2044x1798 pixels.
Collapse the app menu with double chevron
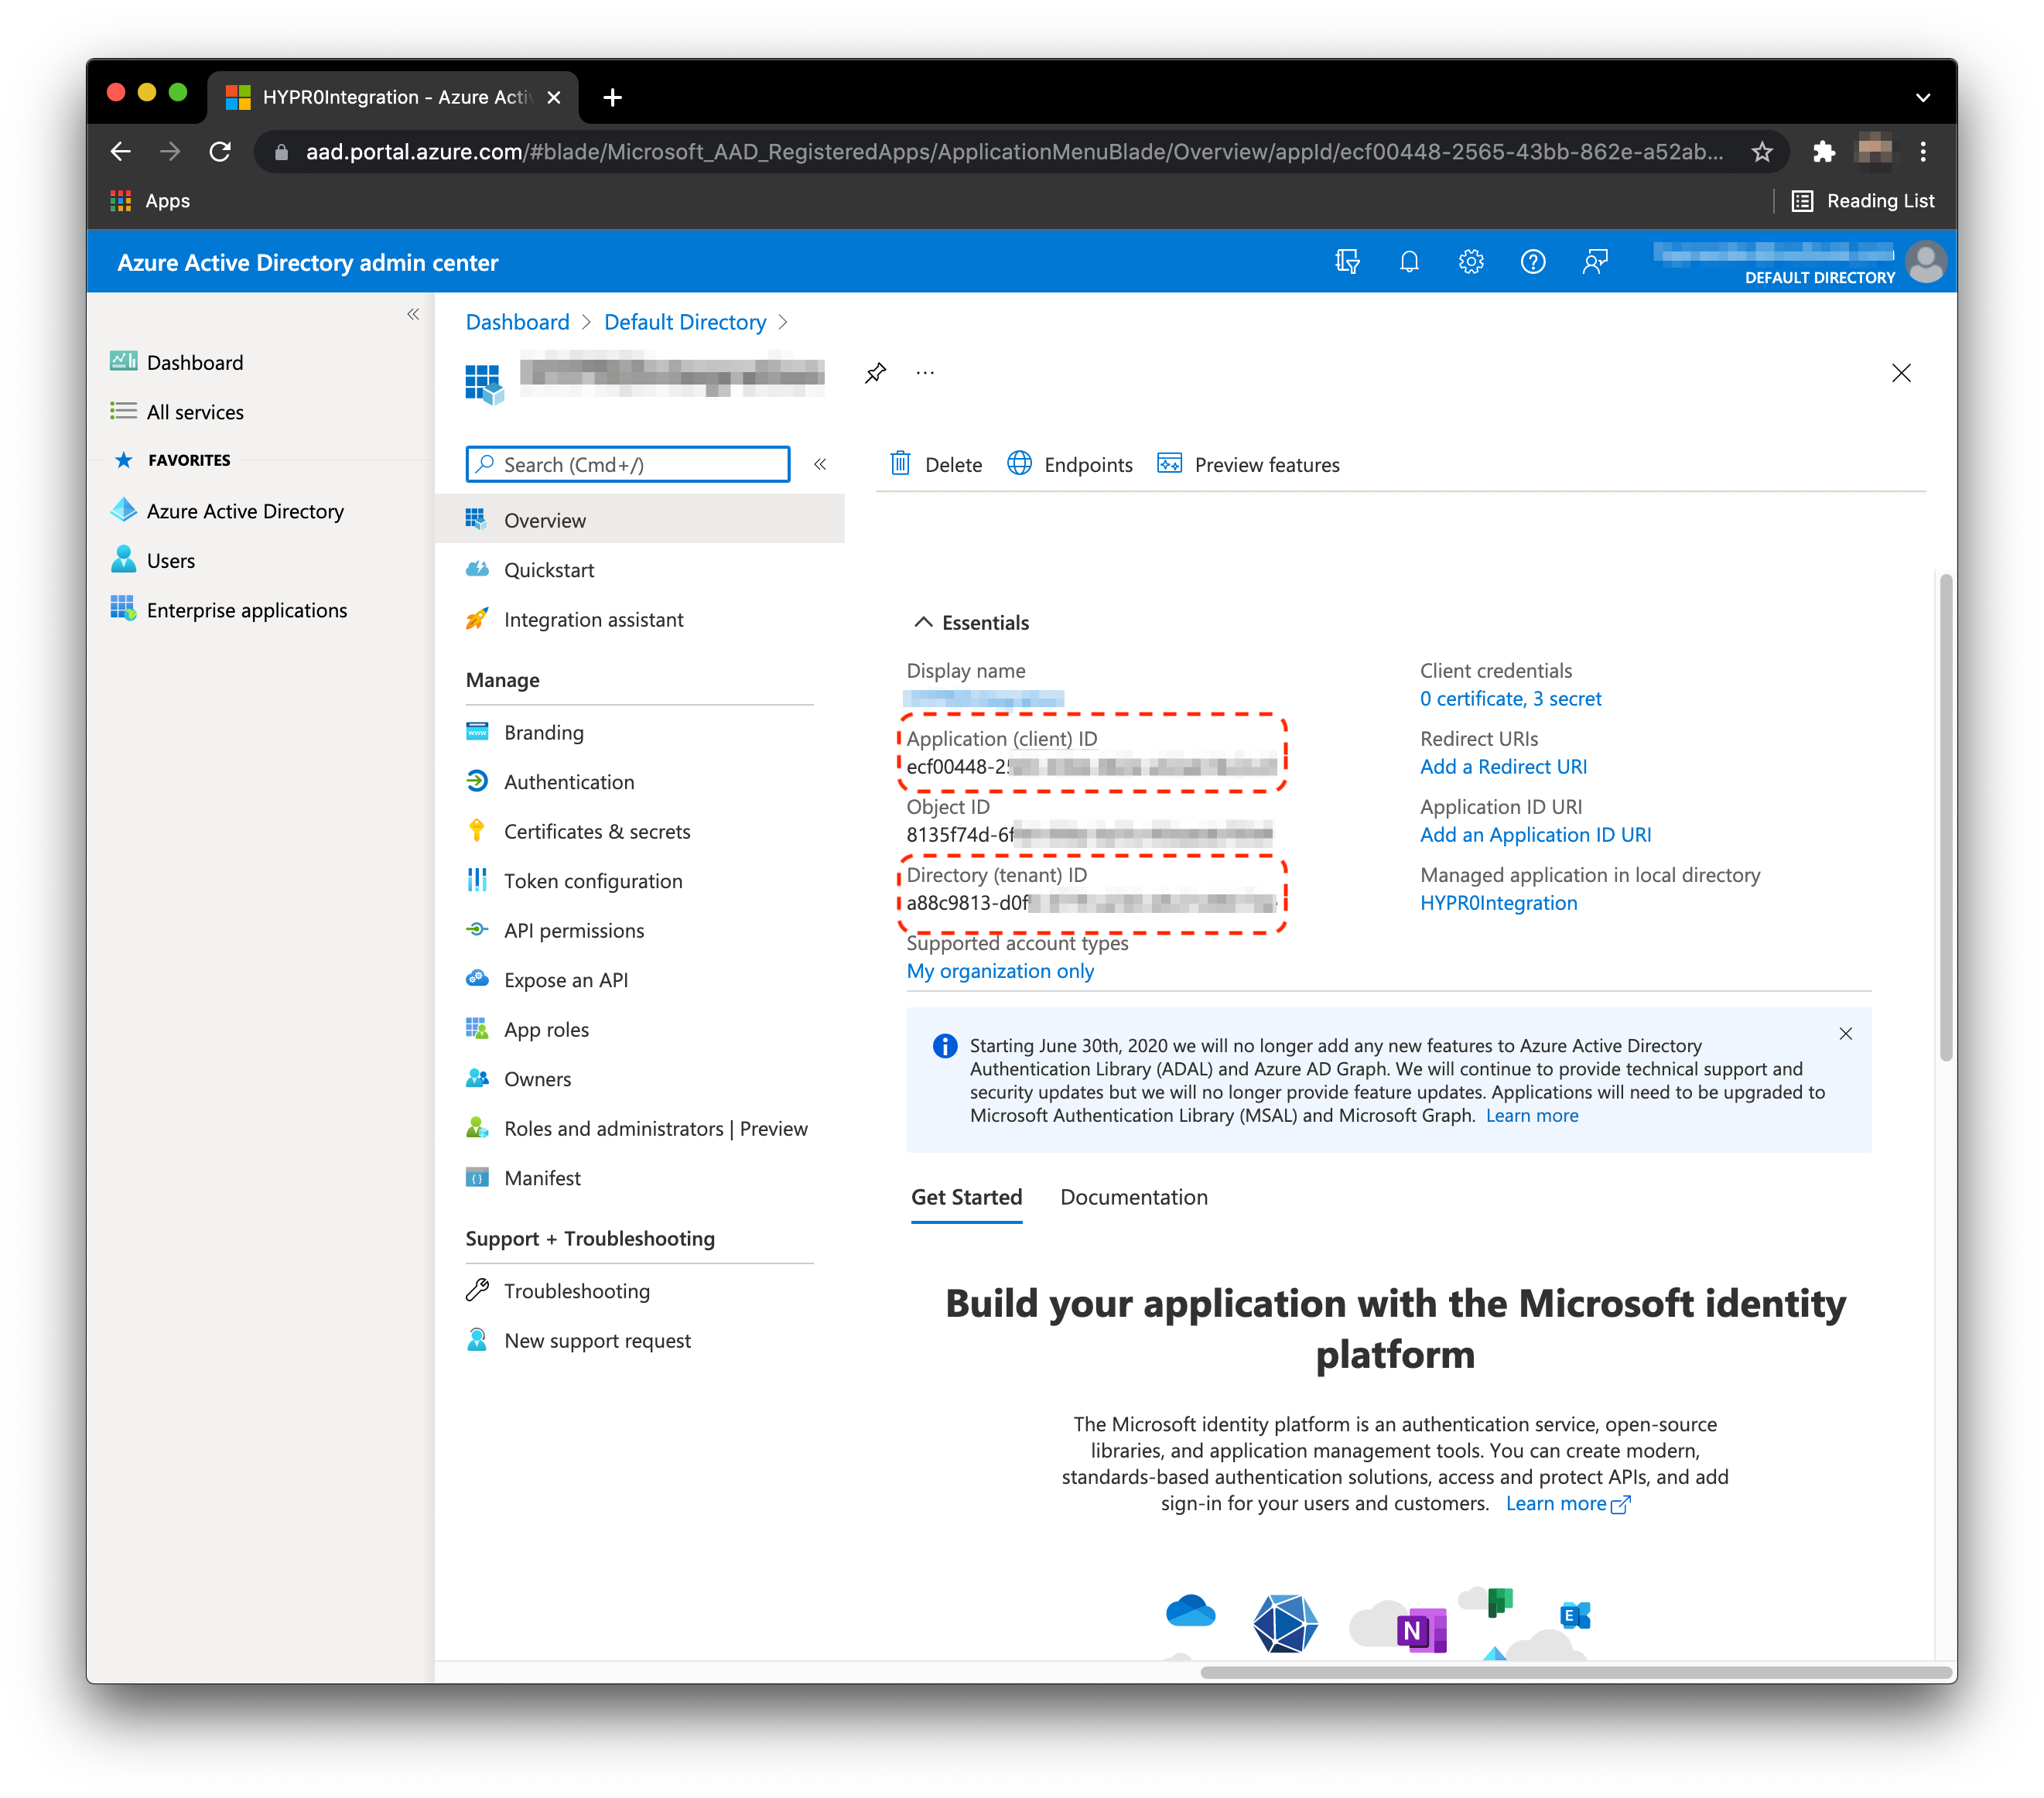(x=820, y=464)
